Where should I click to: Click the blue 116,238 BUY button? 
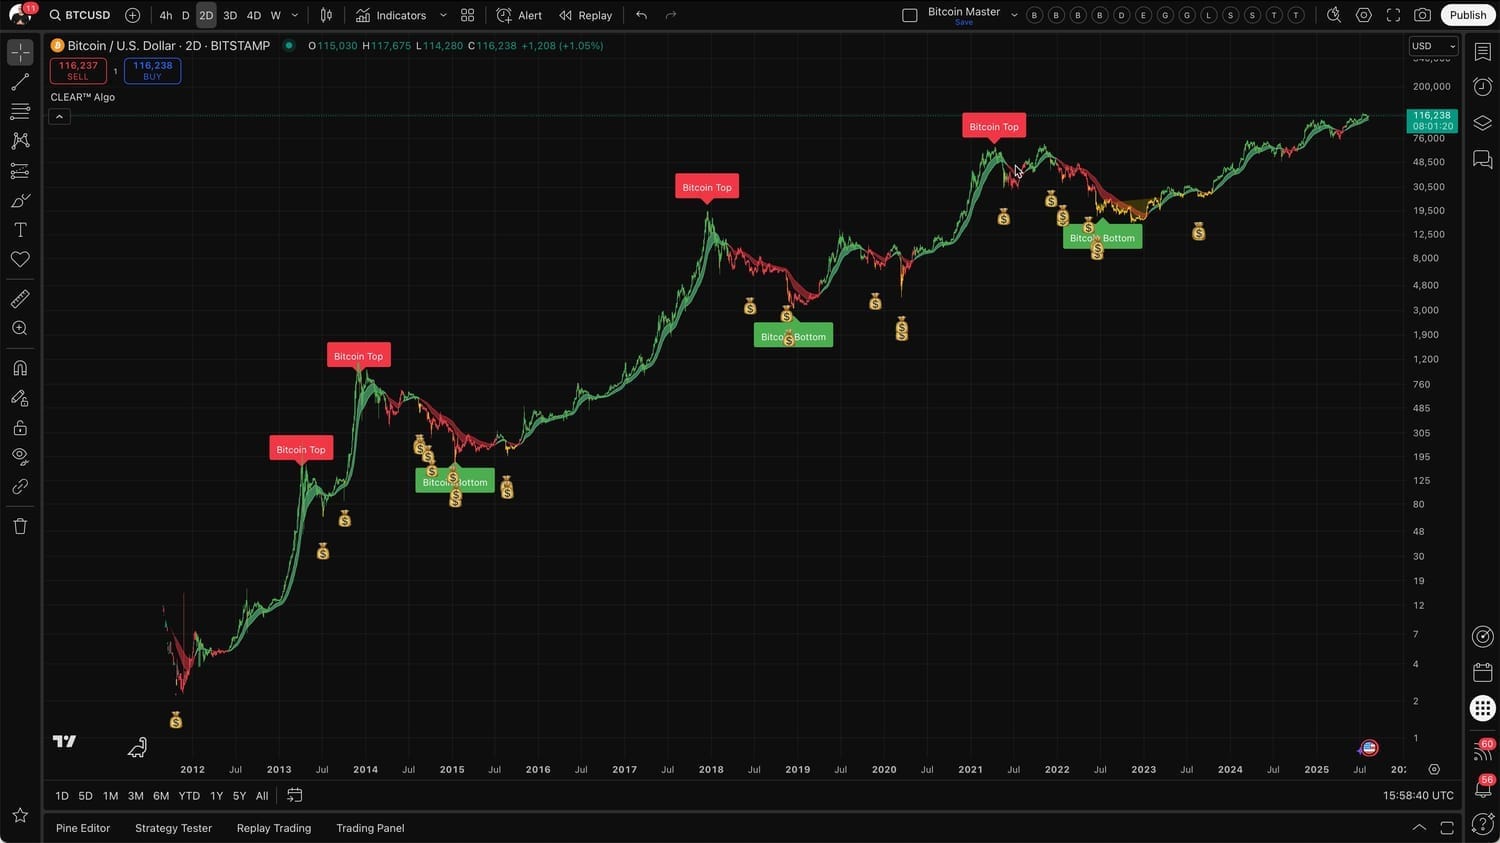click(152, 70)
